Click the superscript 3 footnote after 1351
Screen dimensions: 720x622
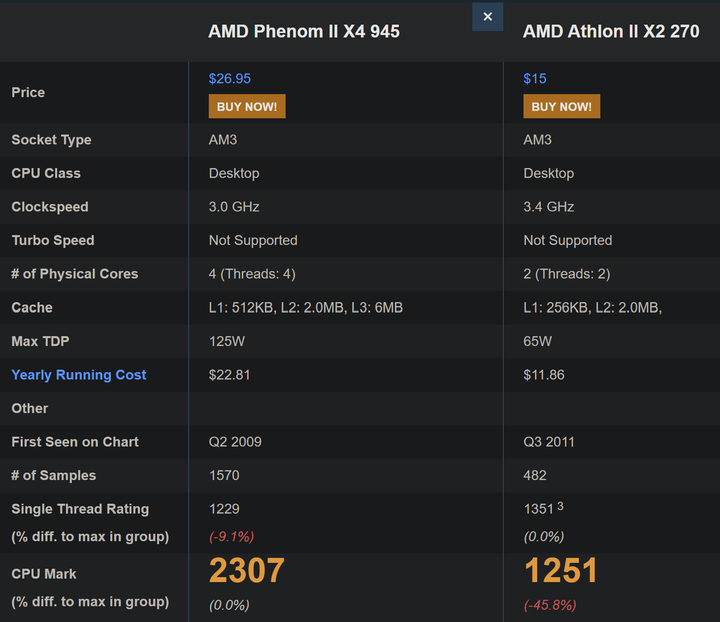coord(560,506)
